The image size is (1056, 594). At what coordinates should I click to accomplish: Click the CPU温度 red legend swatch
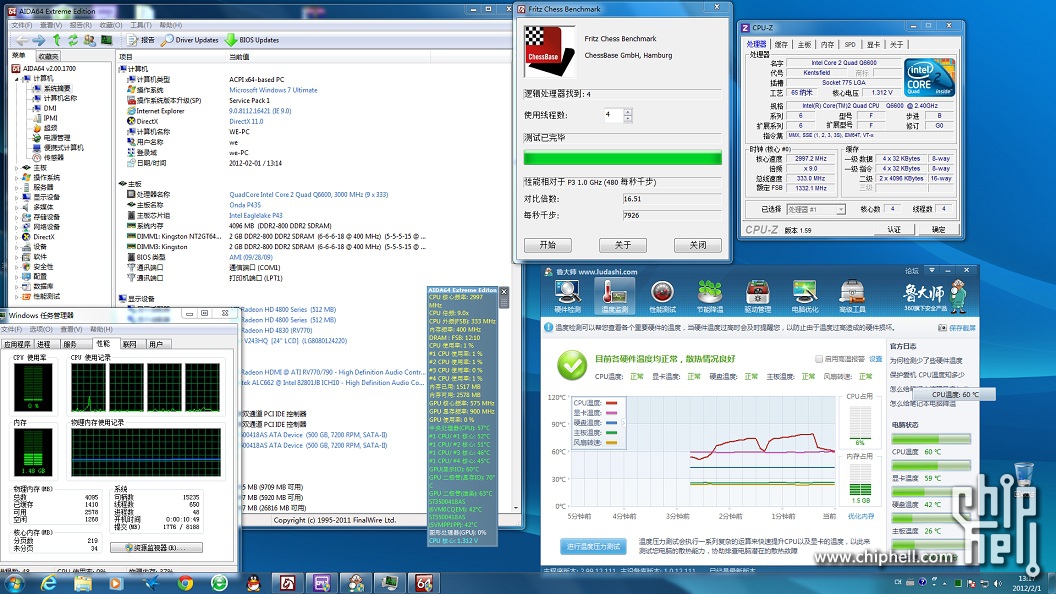point(612,403)
